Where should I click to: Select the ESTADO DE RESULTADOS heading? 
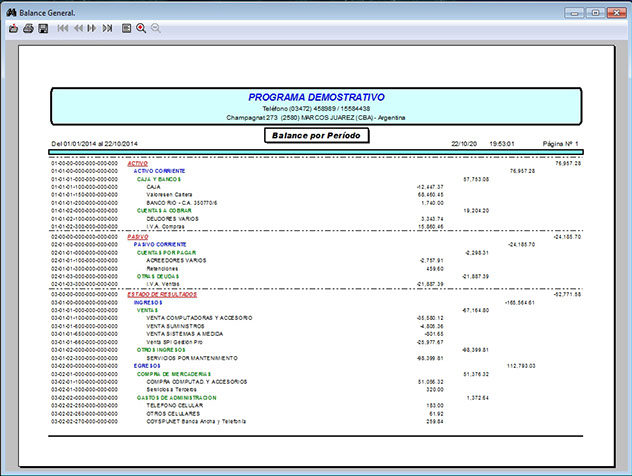[161, 295]
